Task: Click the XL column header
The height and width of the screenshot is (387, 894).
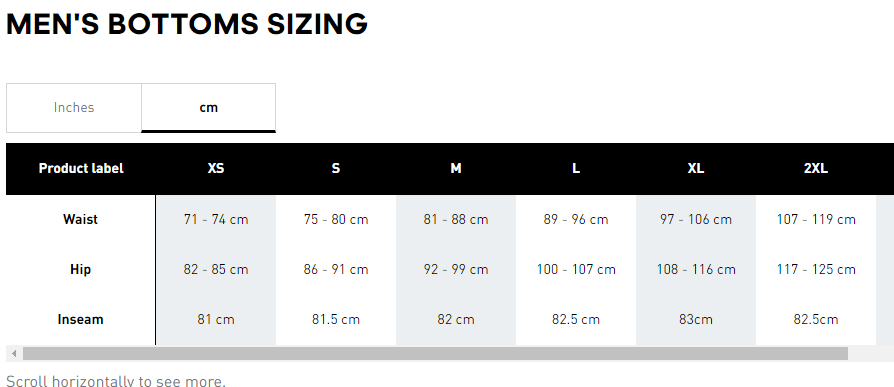Action: pos(696,169)
